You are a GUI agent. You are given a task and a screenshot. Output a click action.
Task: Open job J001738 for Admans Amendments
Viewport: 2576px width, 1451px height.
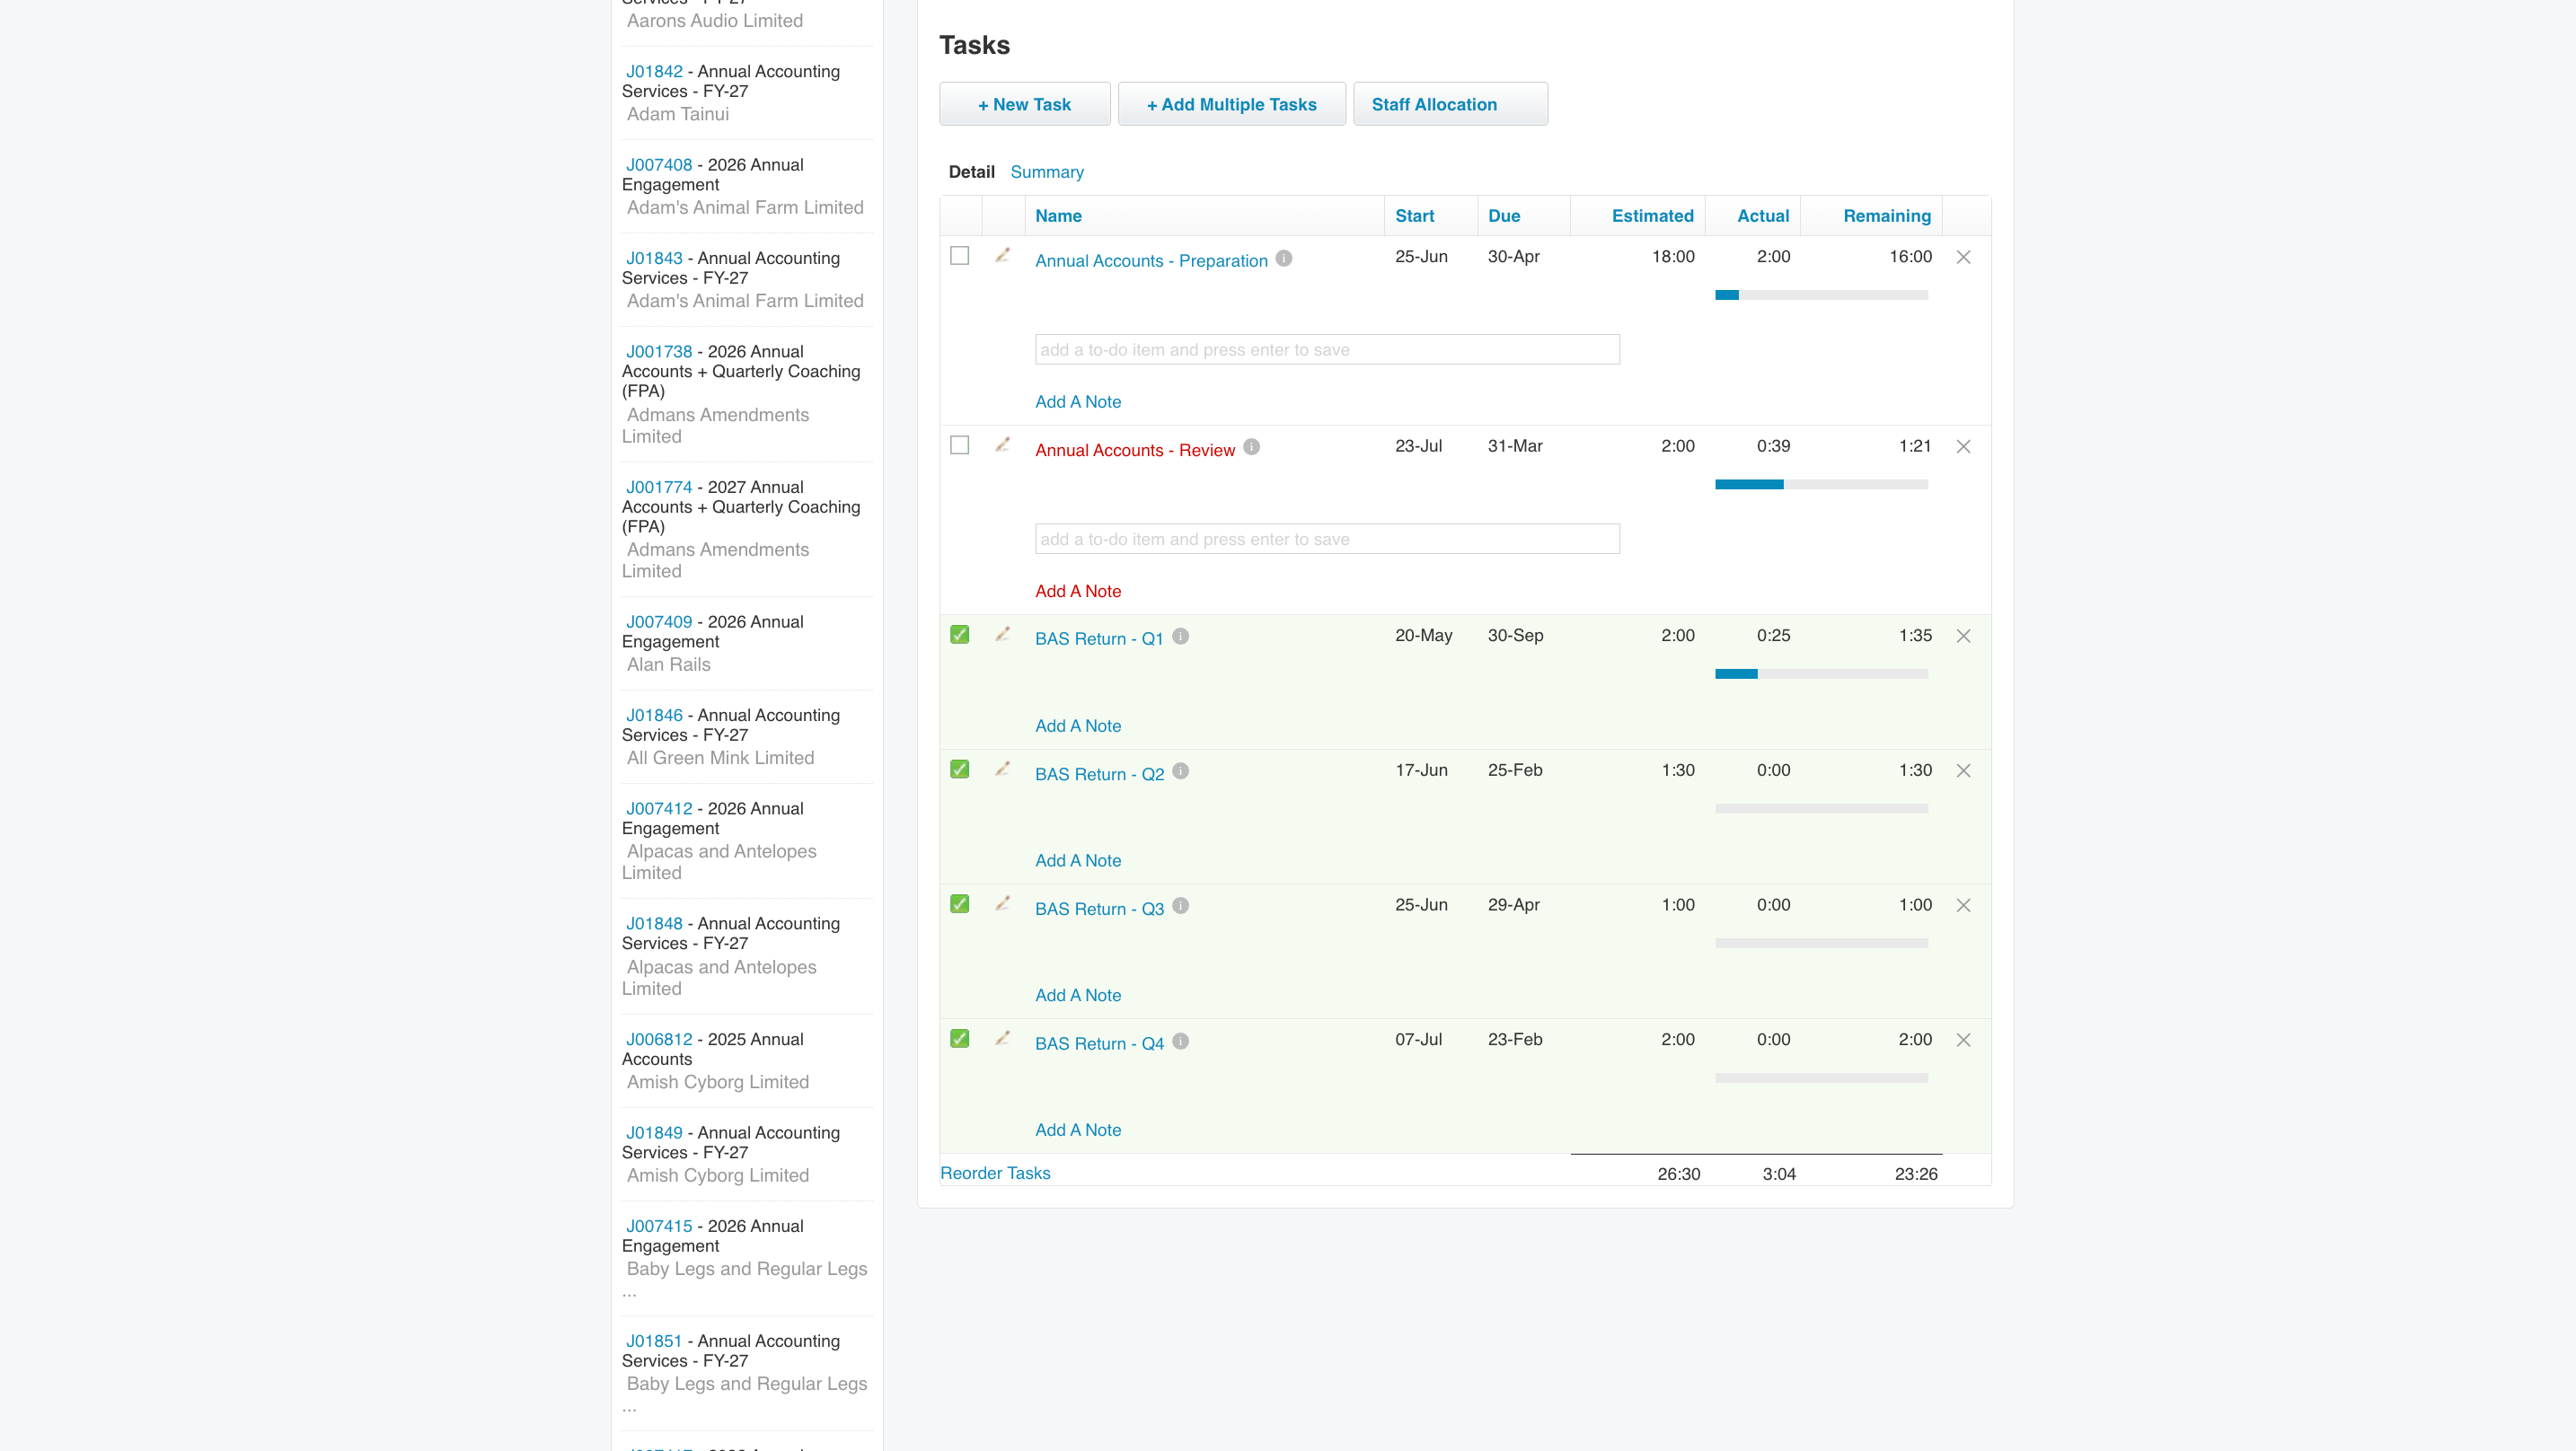click(x=659, y=352)
